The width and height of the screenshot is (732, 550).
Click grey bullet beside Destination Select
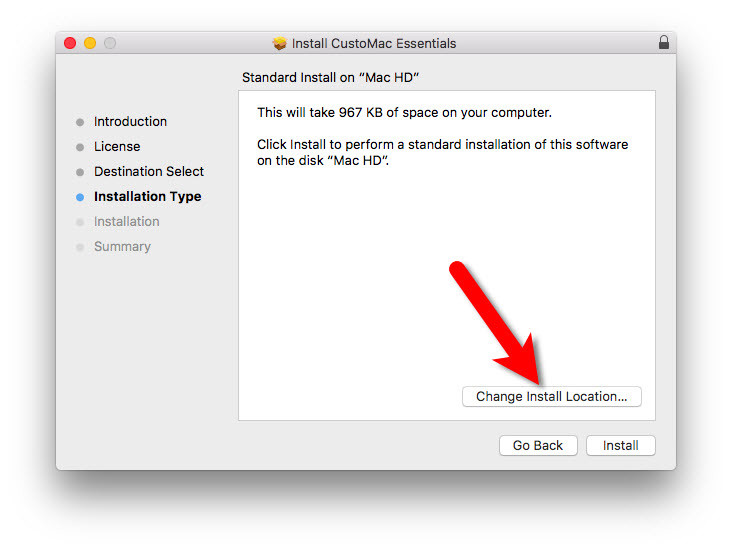[x=80, y=172]
